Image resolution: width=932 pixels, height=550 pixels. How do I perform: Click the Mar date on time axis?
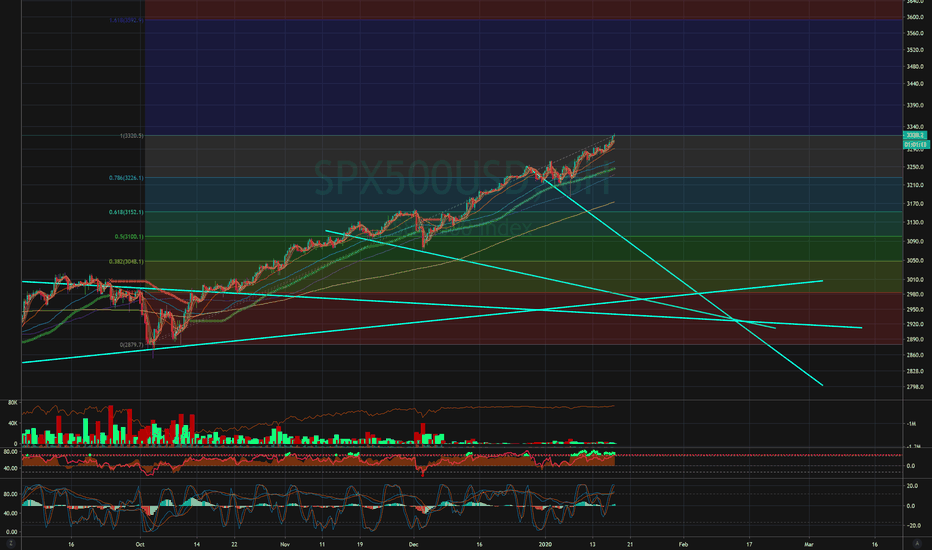808,544
